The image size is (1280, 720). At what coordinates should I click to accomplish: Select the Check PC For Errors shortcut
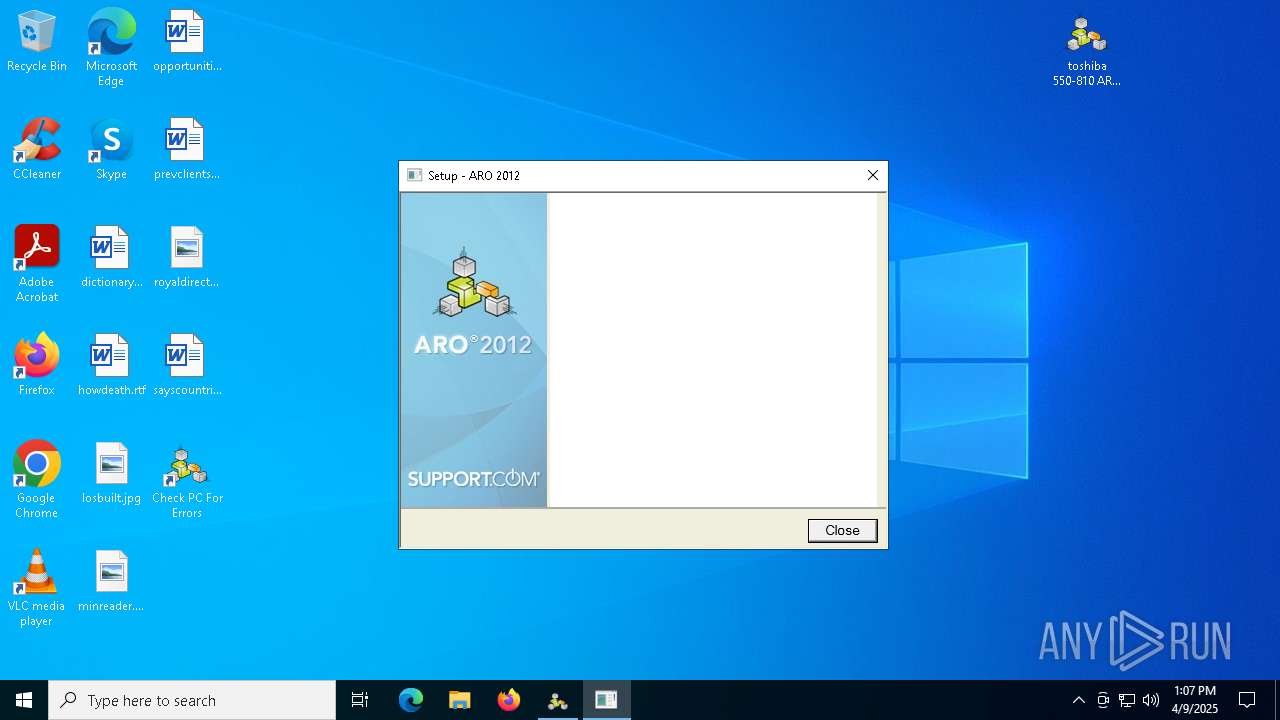(187, 480)
